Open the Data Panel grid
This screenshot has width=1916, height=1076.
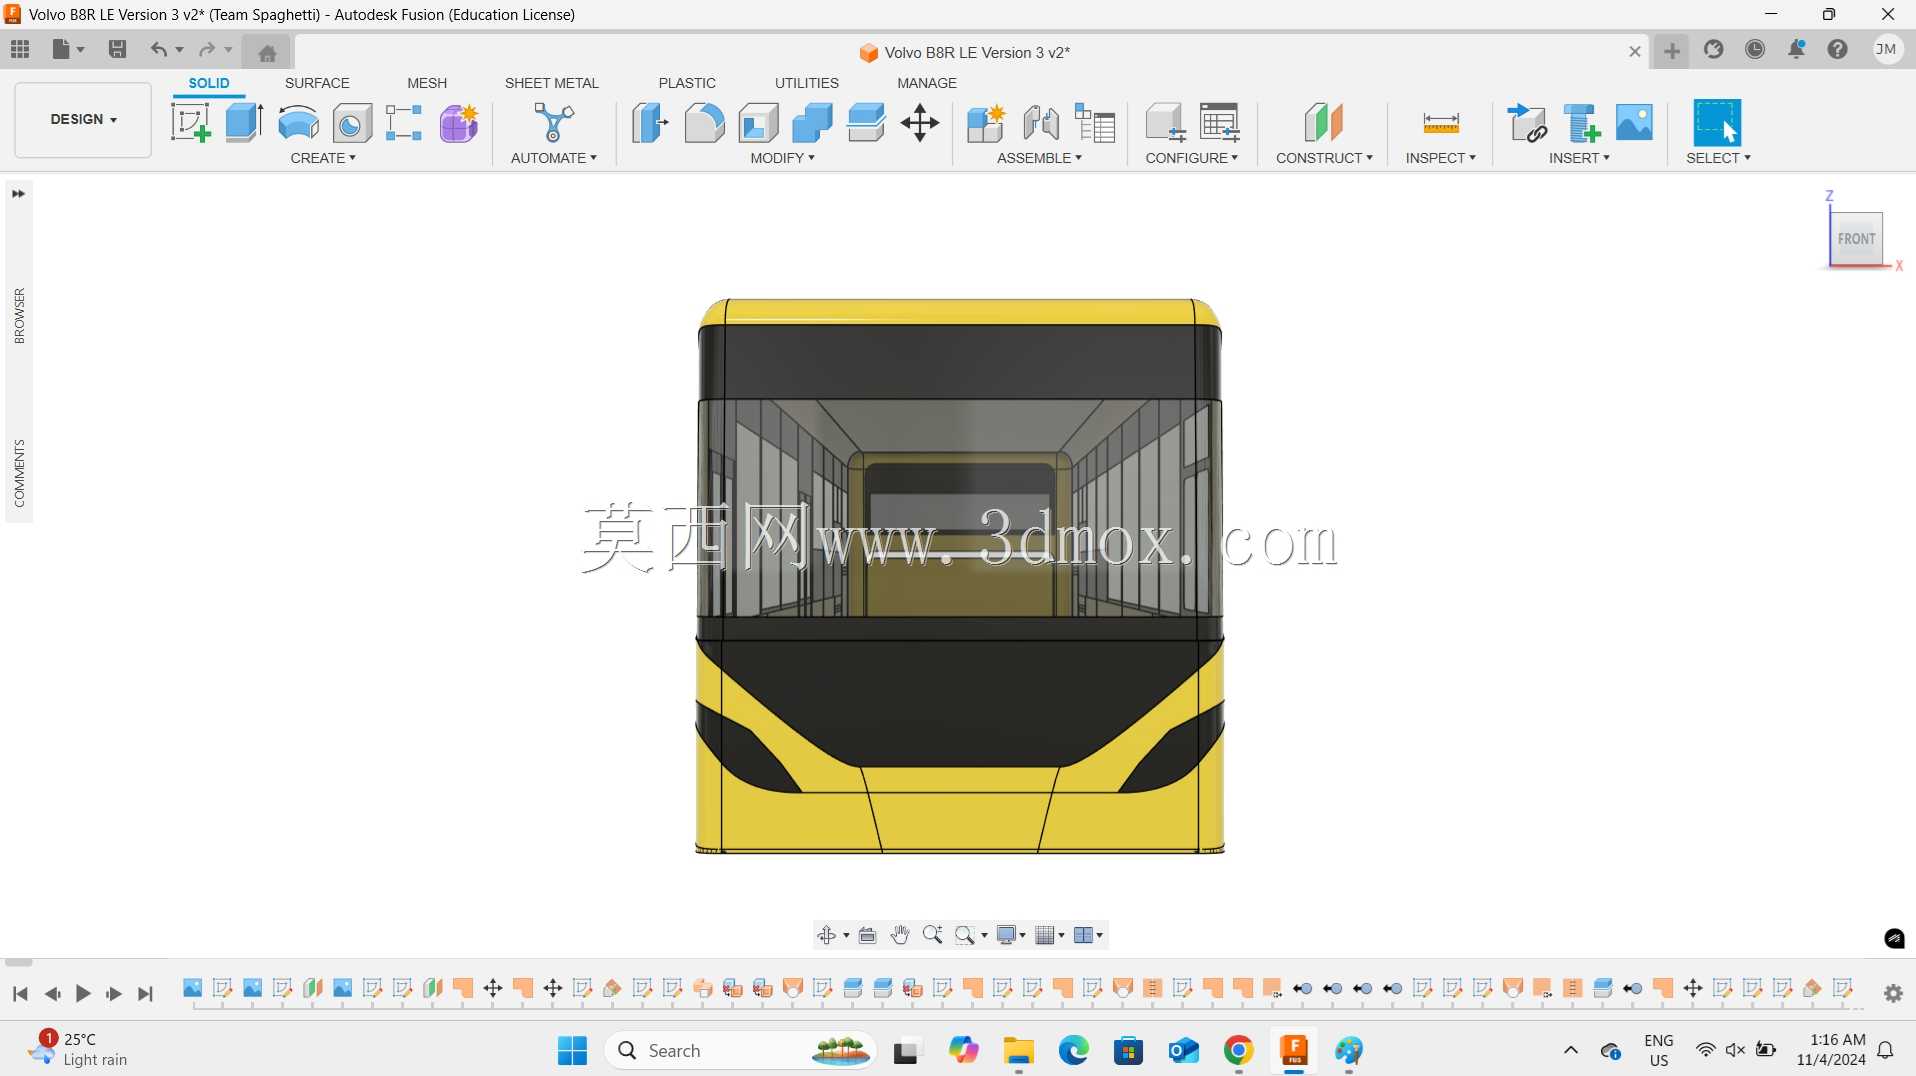20,49
